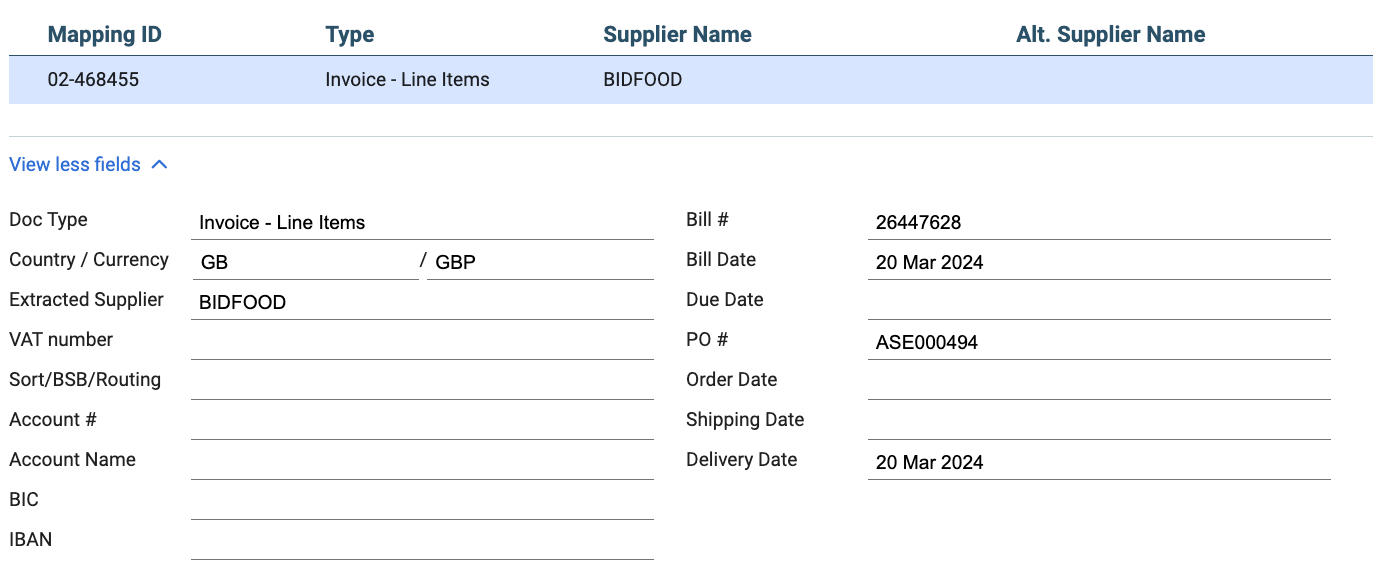Click the Type column header
Viewport: 1373px width, 585px height.
pos(350,35)
